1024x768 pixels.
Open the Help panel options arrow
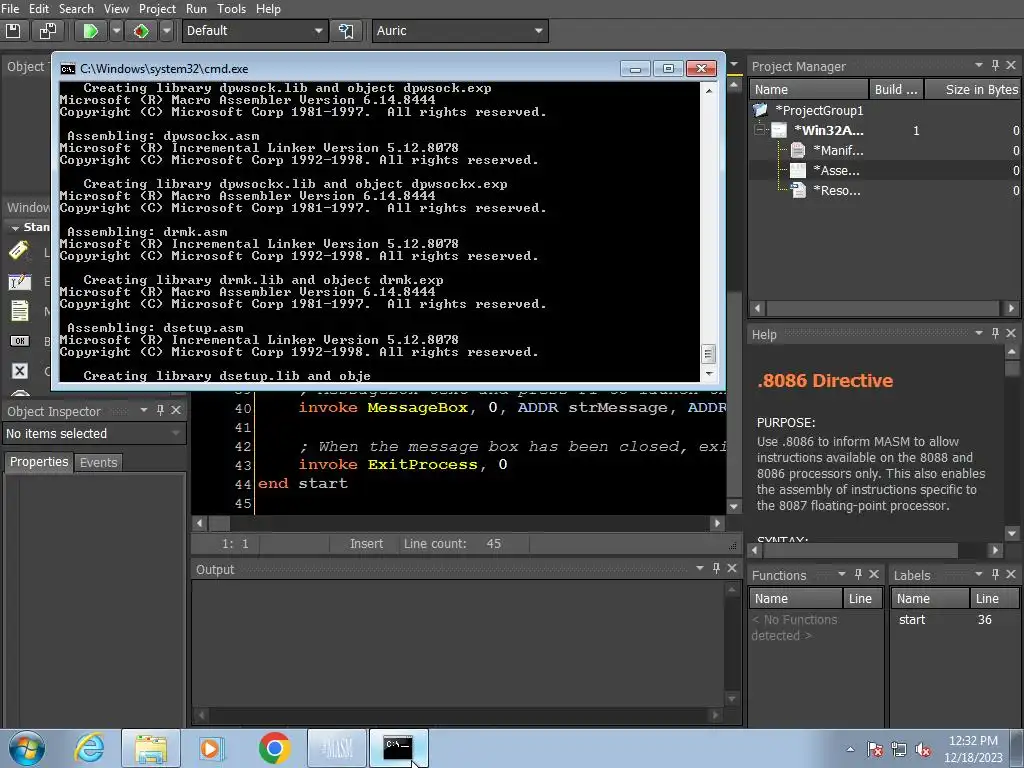click(978, 333)
